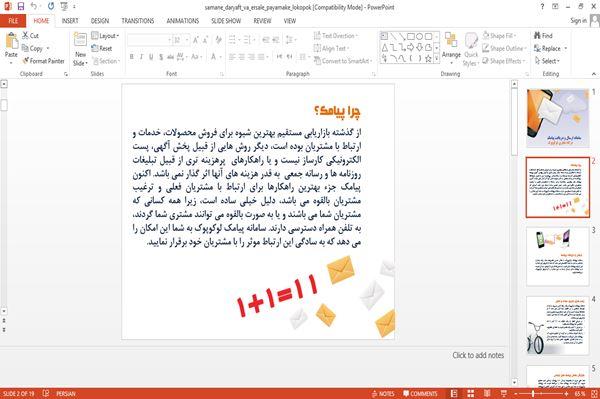
Task: Click the Quick Styles button
Action: coord(471,50)
